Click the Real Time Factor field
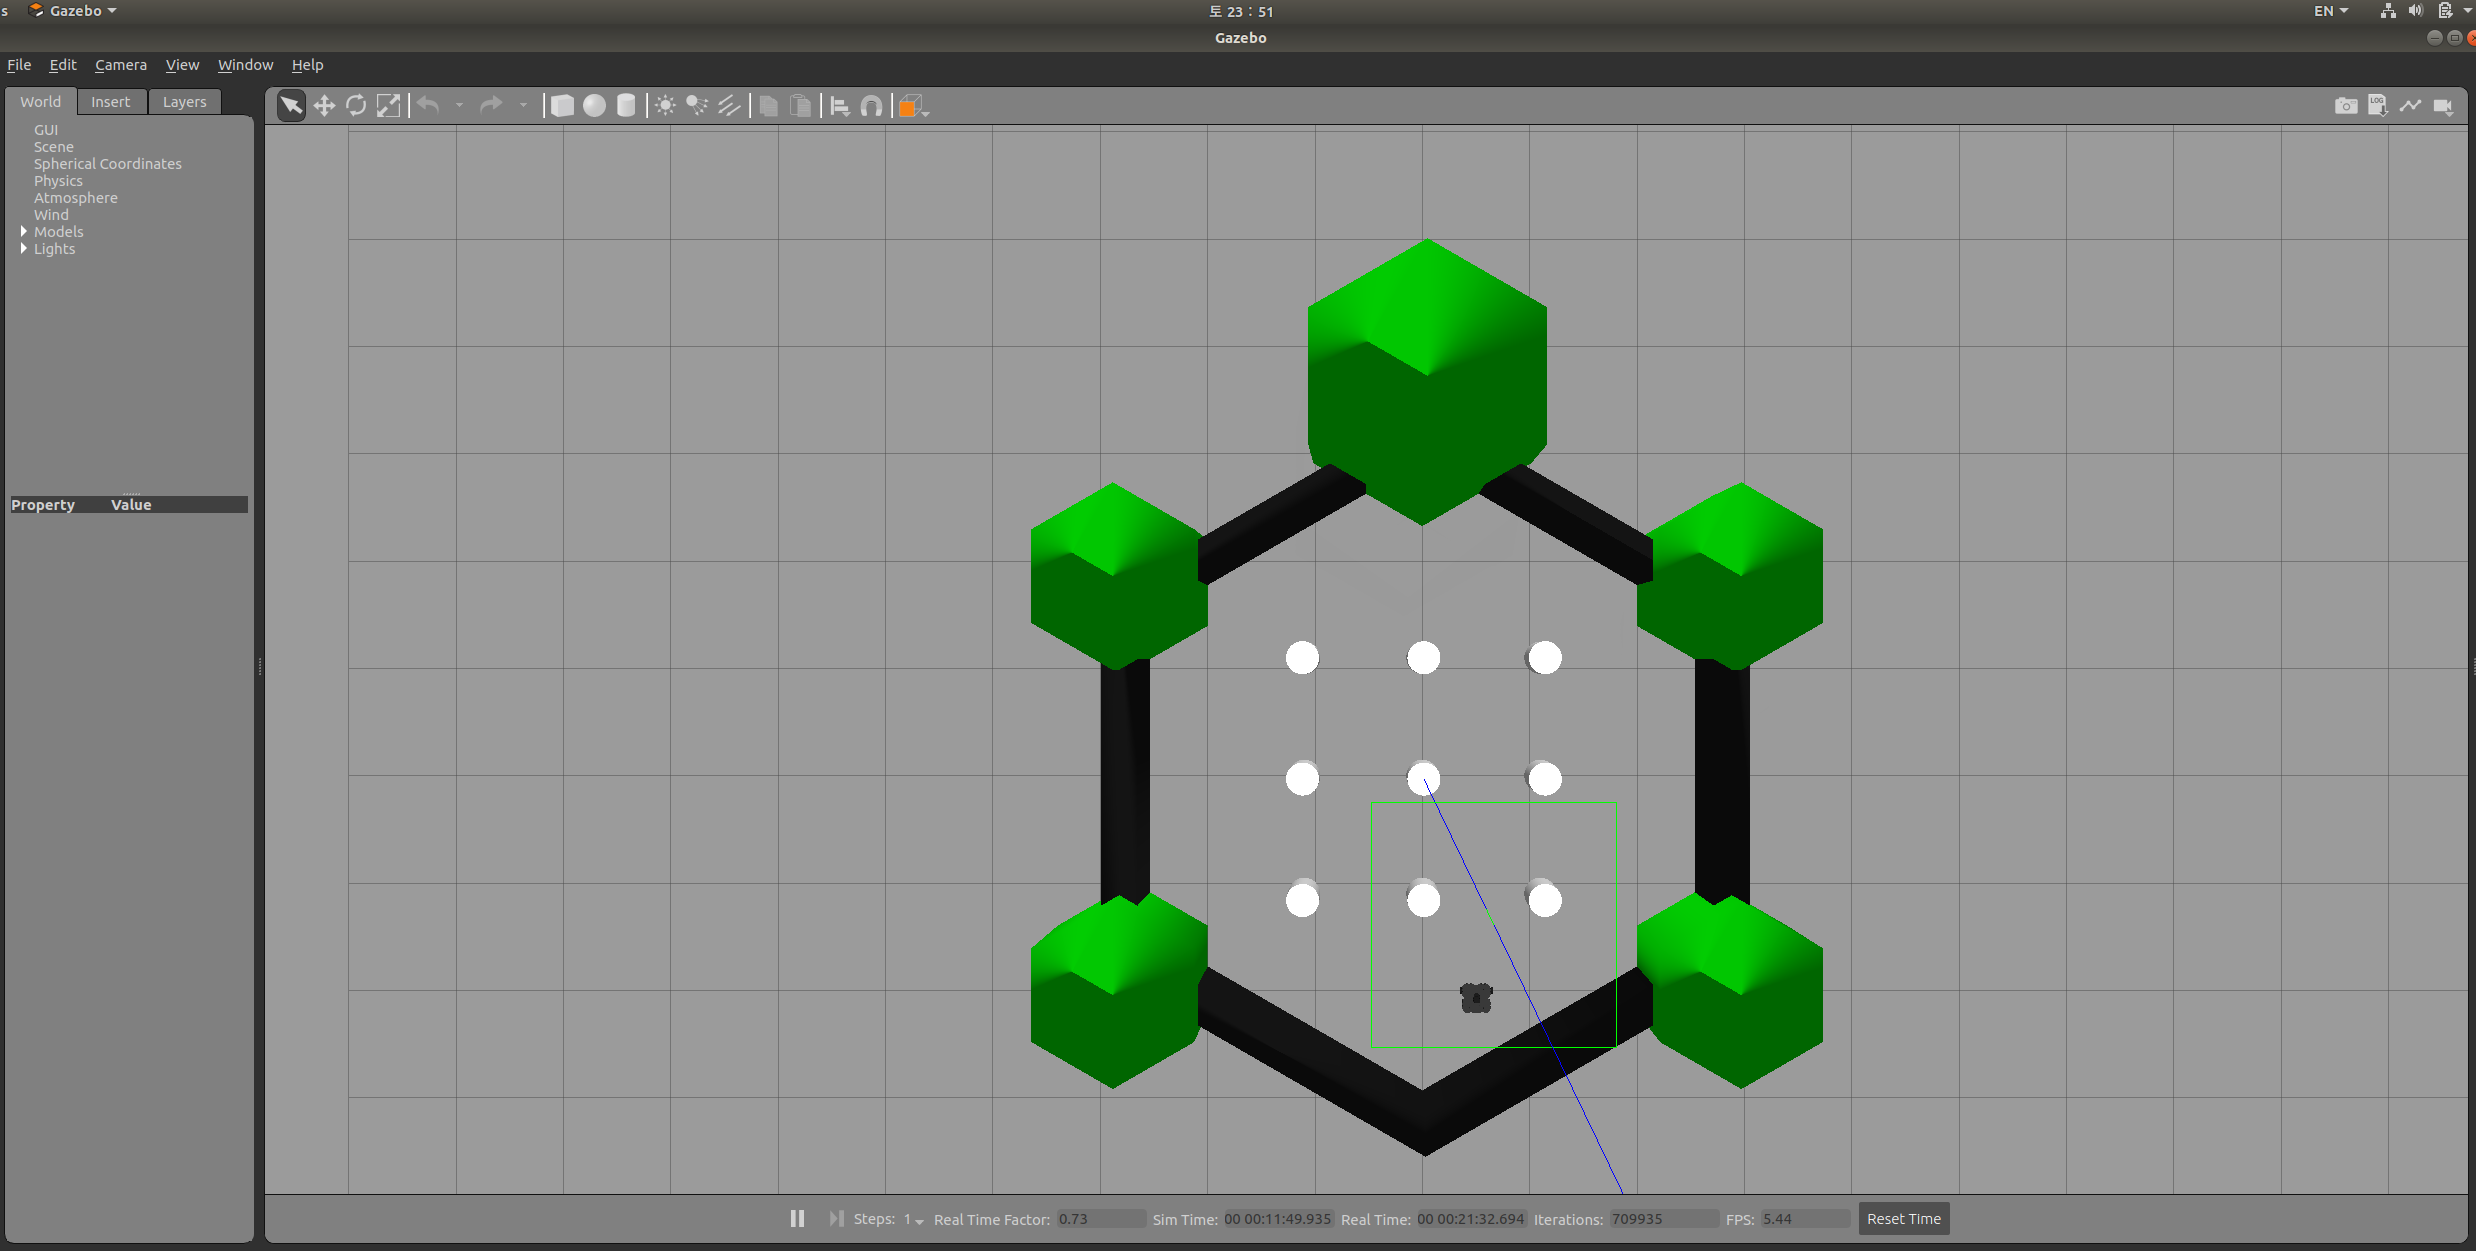The height and width of the screenshot is (1251, 2476). (1100, 1219)
